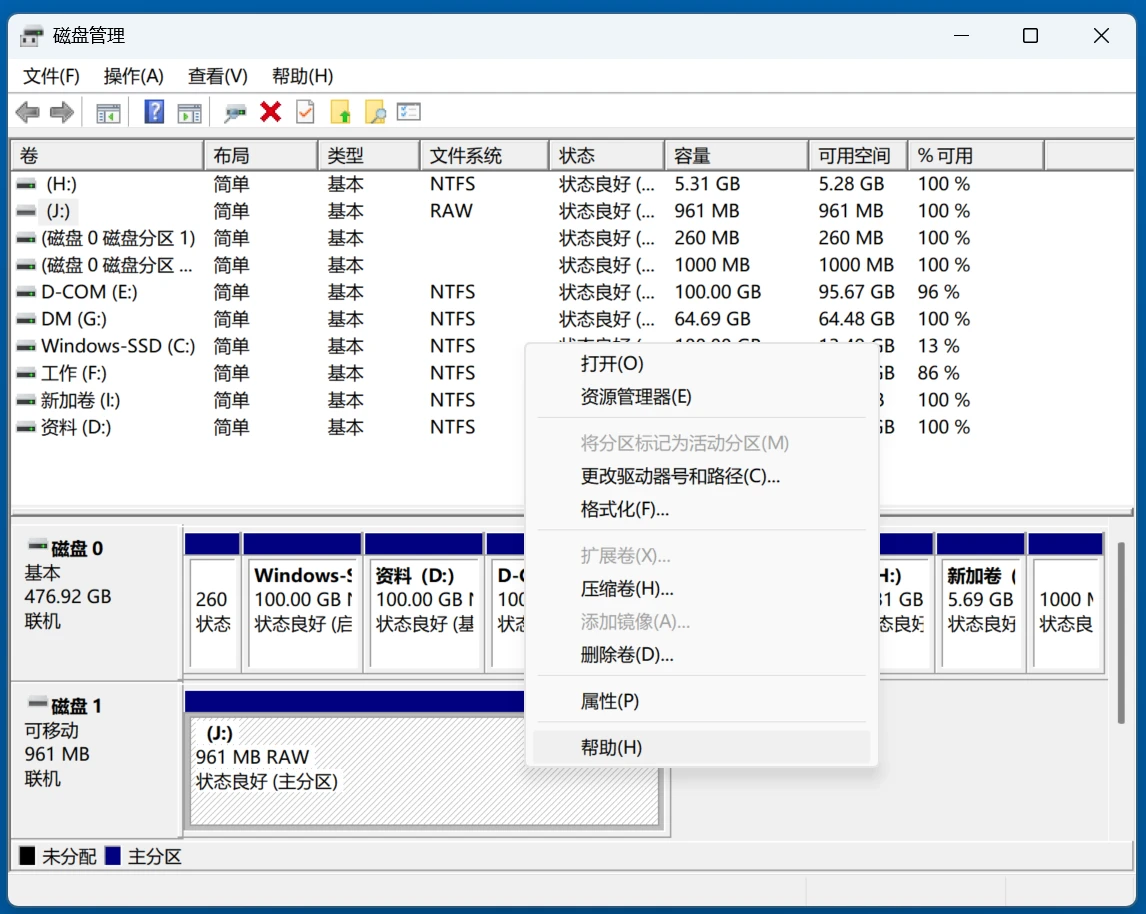Open the 操作(A) menu
Screen dimensions: 1146x914
tap(133, 76)
